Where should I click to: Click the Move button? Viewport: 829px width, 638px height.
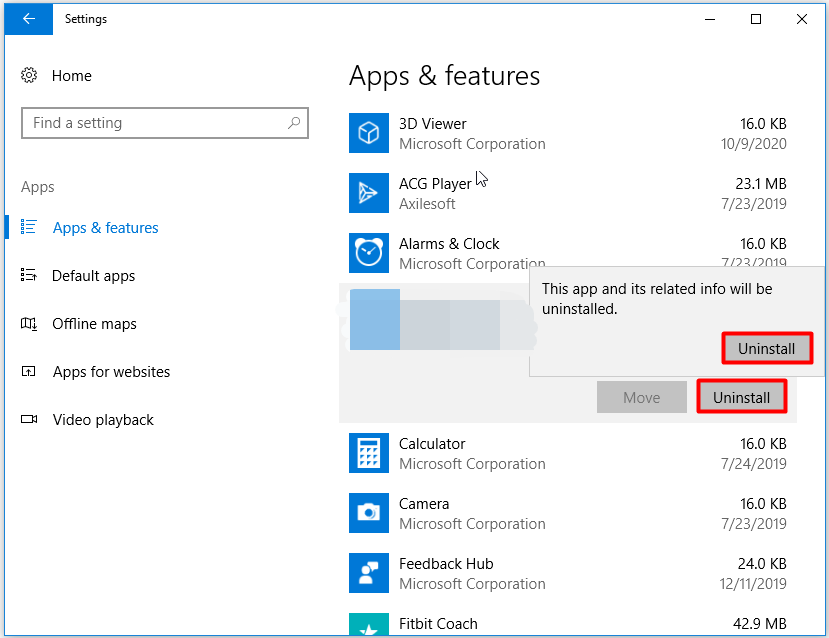[641, 397]
